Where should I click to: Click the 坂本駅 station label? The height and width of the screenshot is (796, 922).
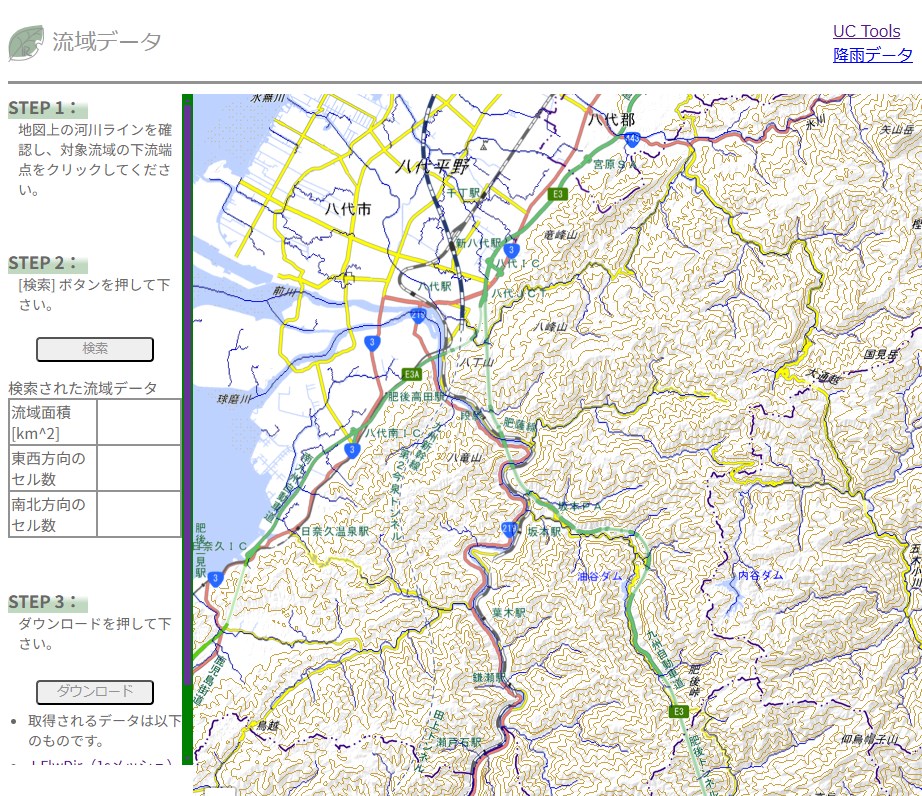click(543, 531)
